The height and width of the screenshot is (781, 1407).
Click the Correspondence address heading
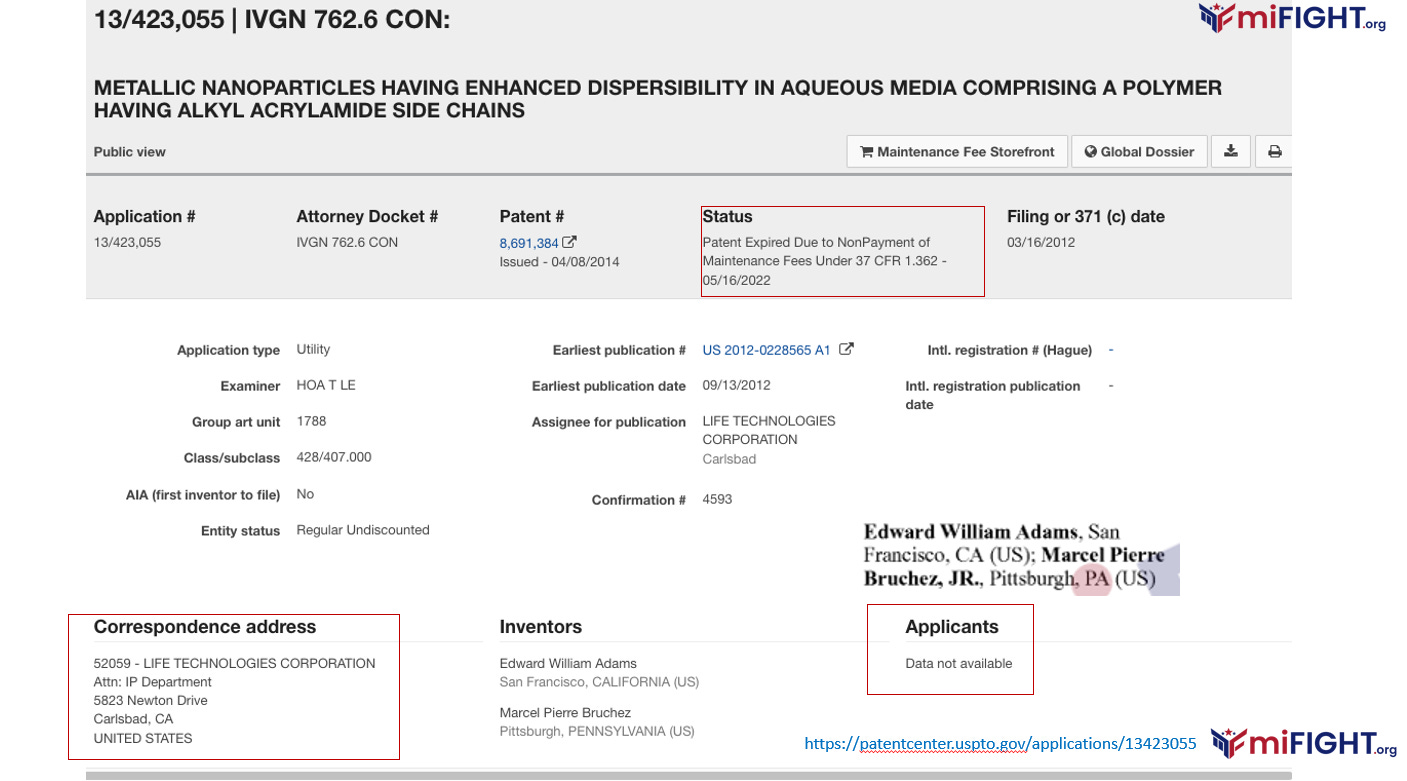pyautogui.click(x=205, y=627)
